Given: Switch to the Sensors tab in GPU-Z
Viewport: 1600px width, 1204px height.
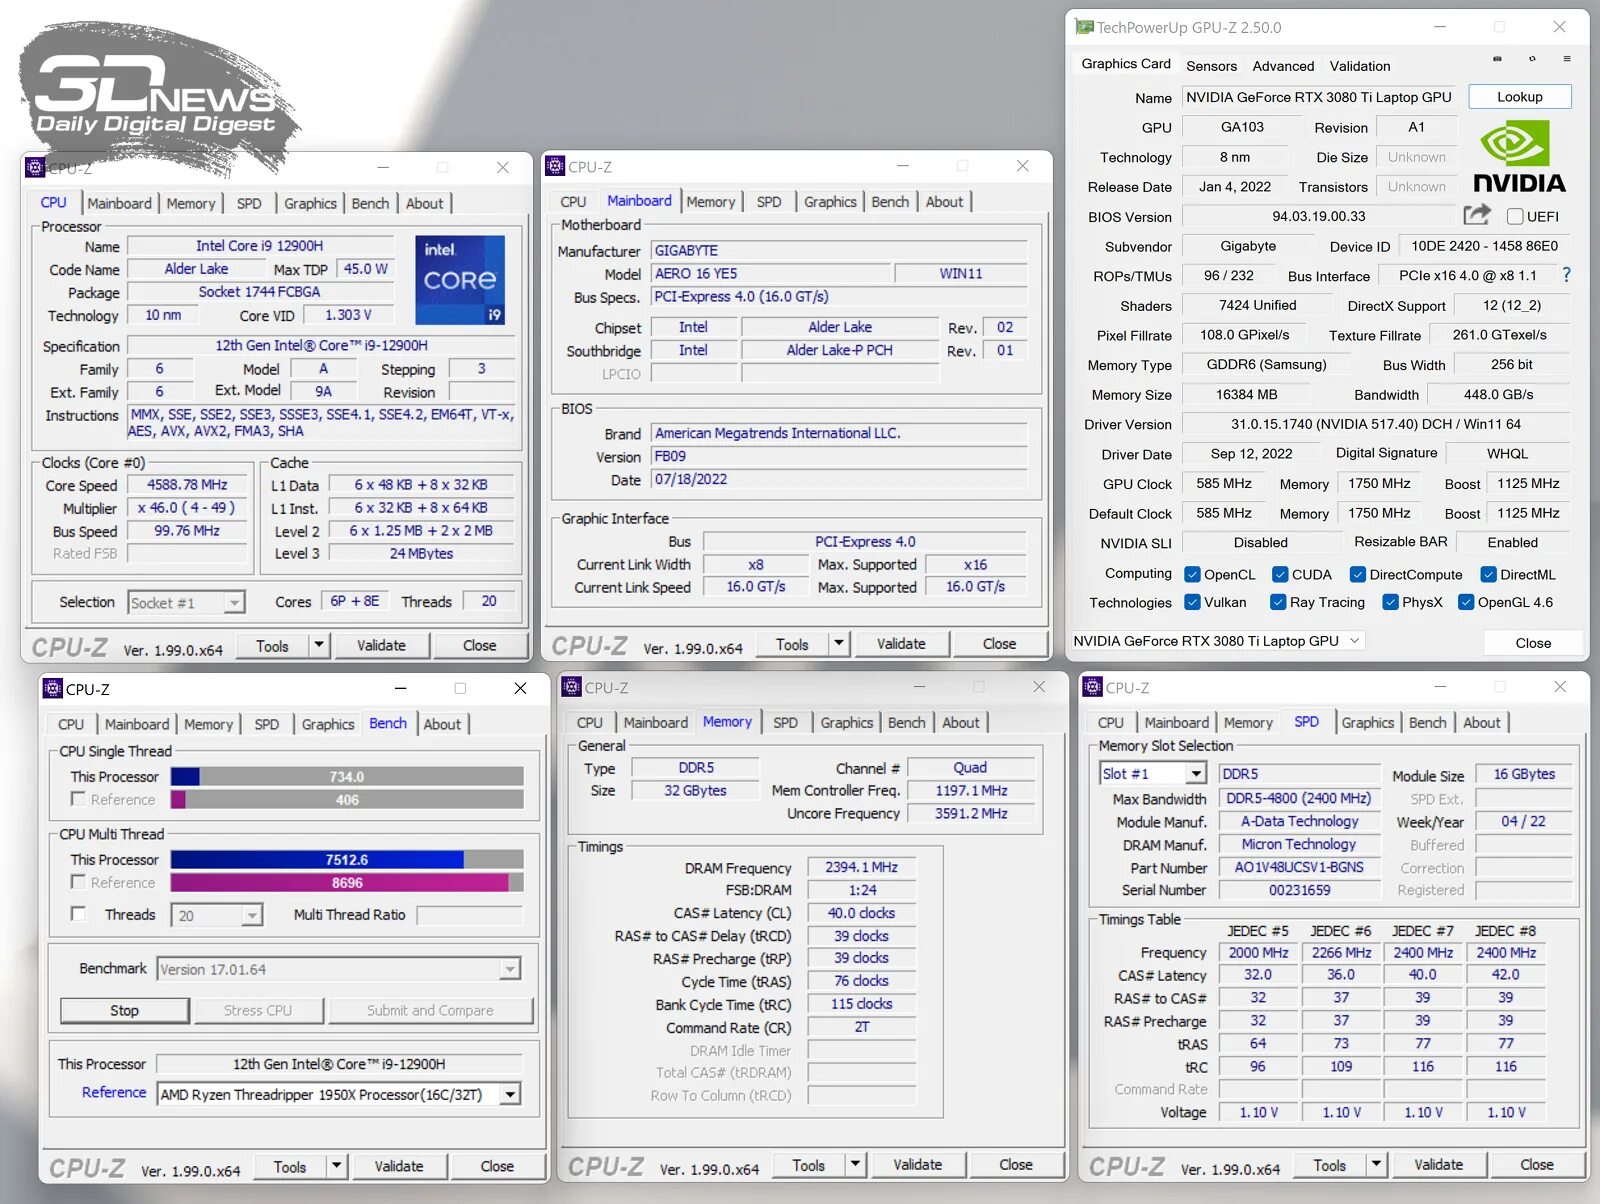Looking at the screenshot, I should [1211, 66].
